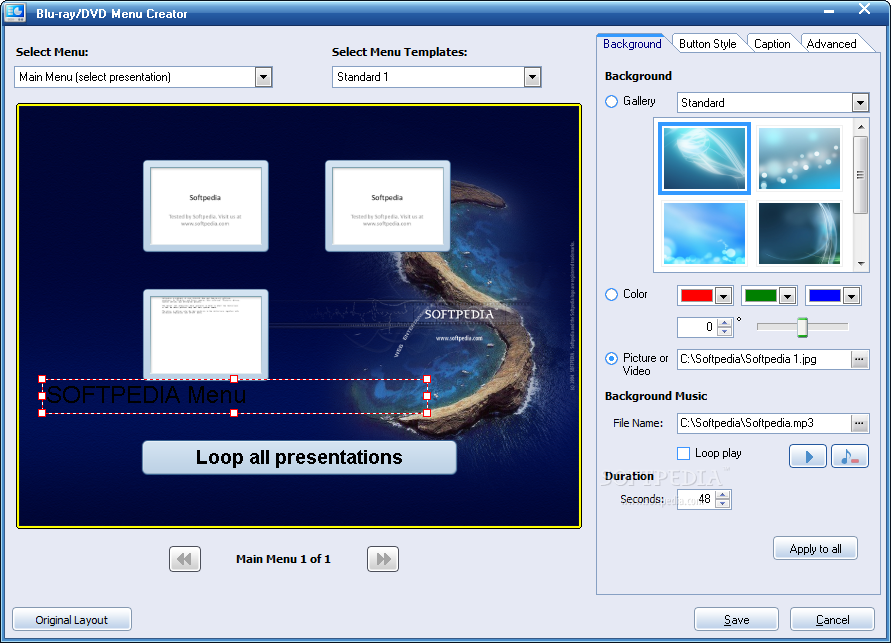Click the Cancel button
Screen dimensions: 891x643
pos(832,620)
